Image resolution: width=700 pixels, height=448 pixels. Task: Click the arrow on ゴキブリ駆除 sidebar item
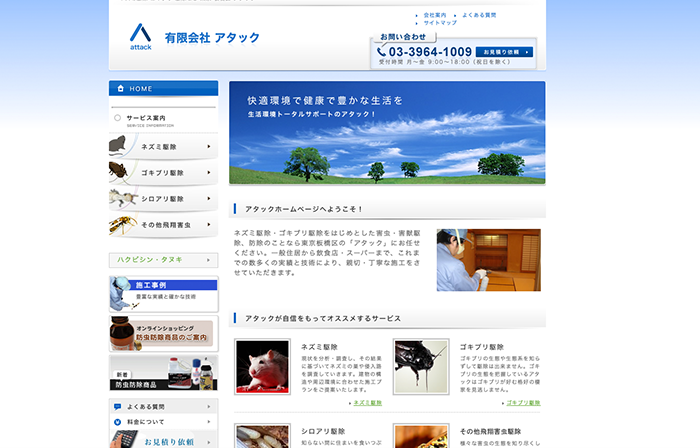[x=208, y=173]
